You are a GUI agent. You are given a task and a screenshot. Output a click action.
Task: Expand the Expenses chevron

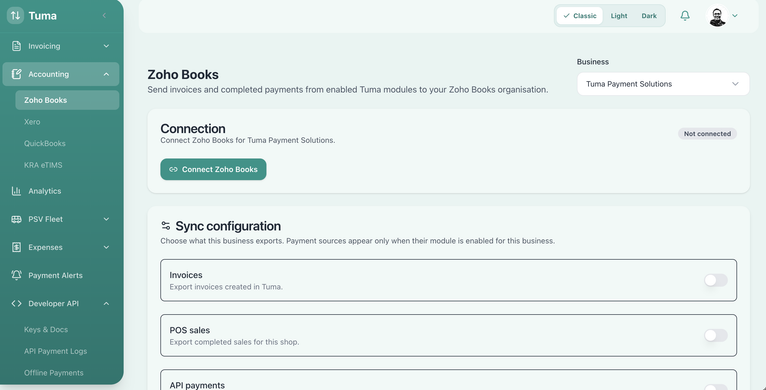pyautogui.click(x=106, y=247)
